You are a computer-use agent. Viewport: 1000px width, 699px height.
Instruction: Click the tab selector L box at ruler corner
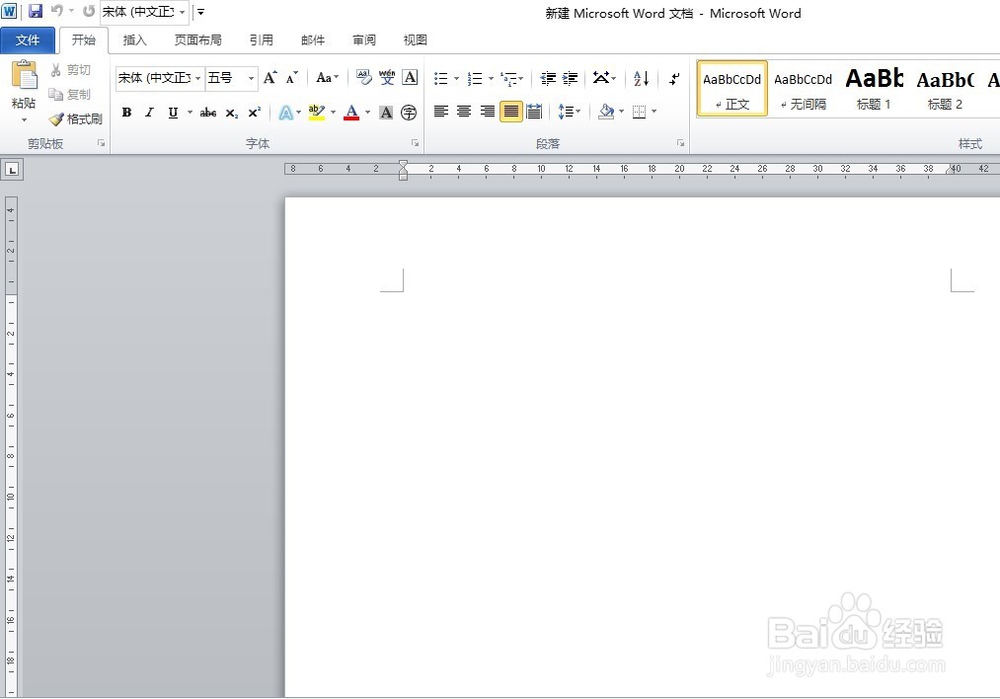pyautogui.click(x=12, y=170)
